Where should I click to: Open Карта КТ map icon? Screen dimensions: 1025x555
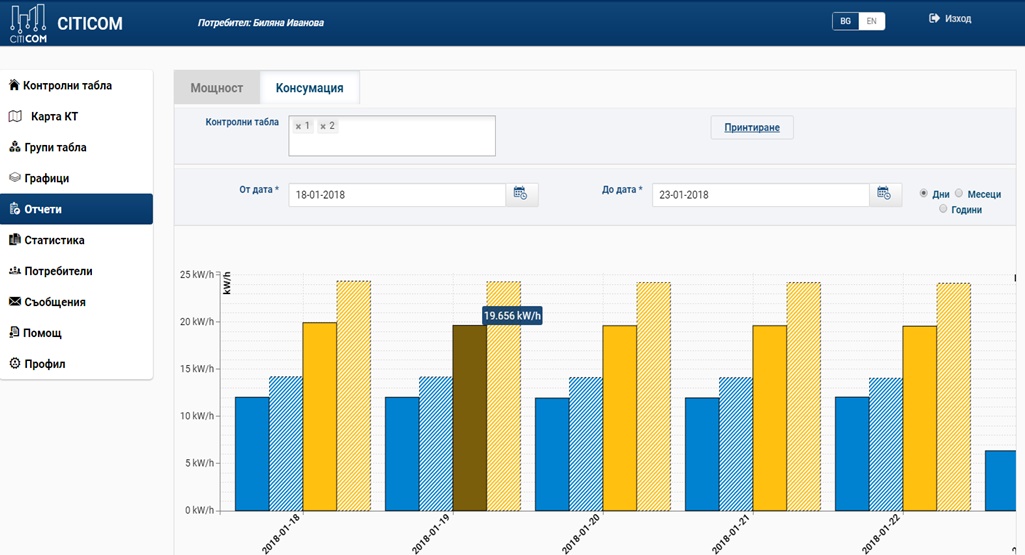pyautogui.click(x=15, y=117)
